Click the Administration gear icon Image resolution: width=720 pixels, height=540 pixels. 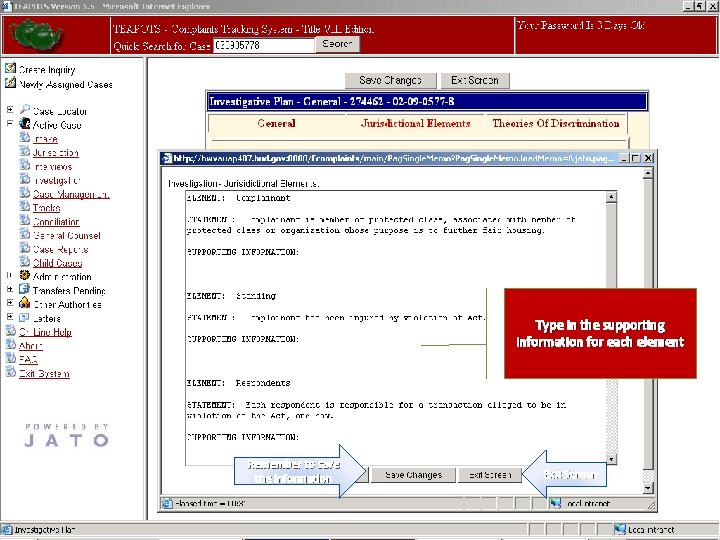(25, 276)
